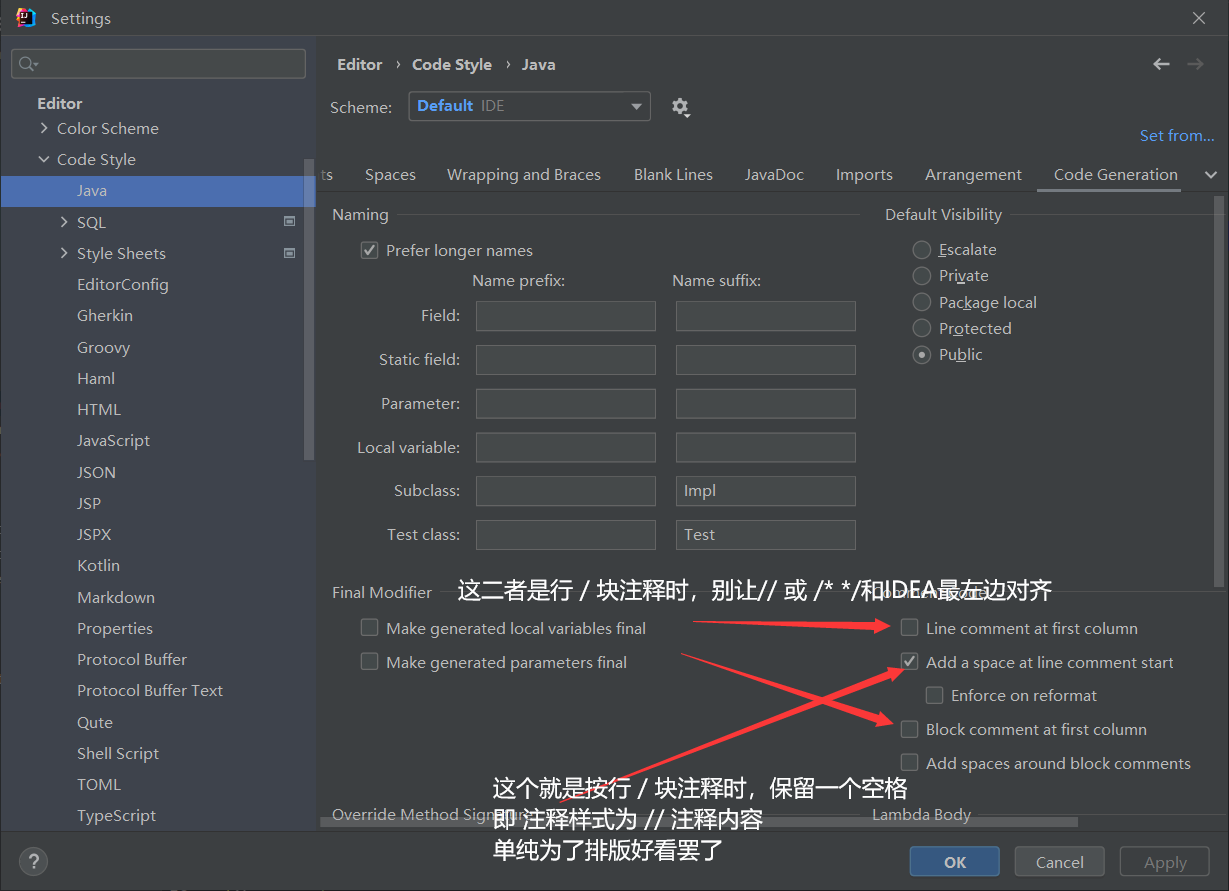Click the right panel vertical scrollbar

click(x=1218, y=391)
